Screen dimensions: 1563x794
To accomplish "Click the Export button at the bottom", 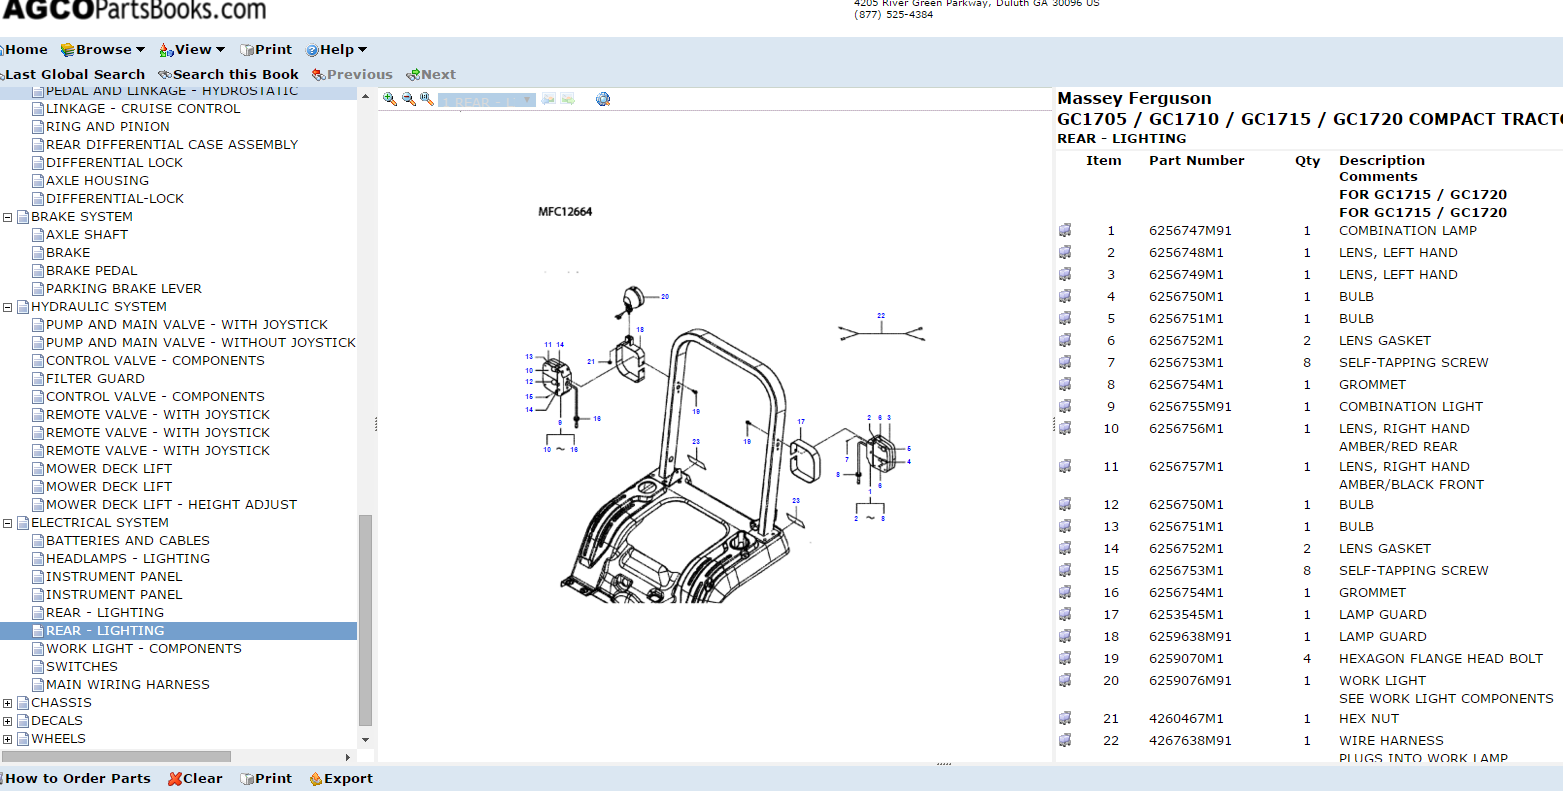I will [x=341, y=779].
